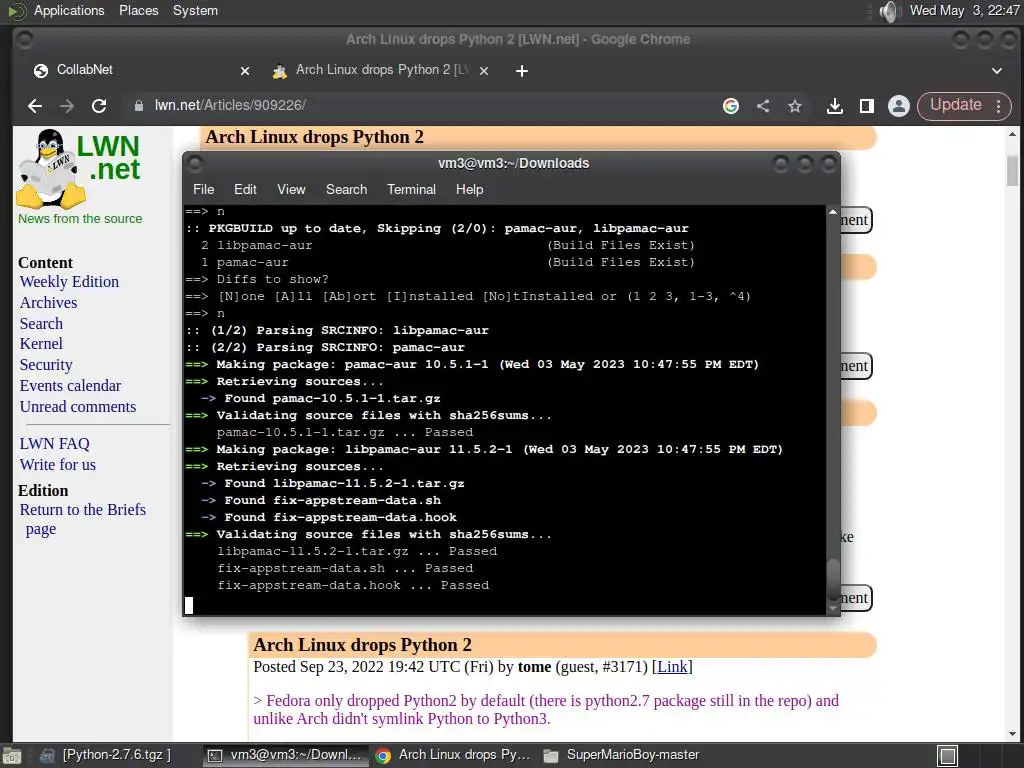Click the workspace switcher in bottom panel

[948, 756]
